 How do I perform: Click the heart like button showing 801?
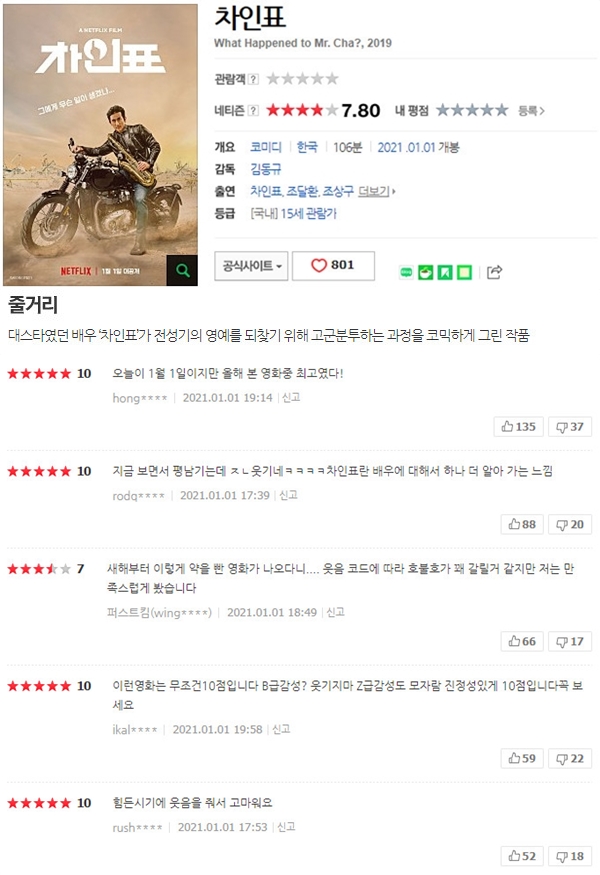pyautogui.click(x=333, y=266)
